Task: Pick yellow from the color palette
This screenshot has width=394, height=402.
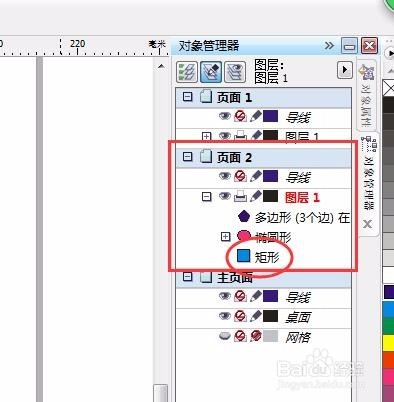Action: (388, 343)
